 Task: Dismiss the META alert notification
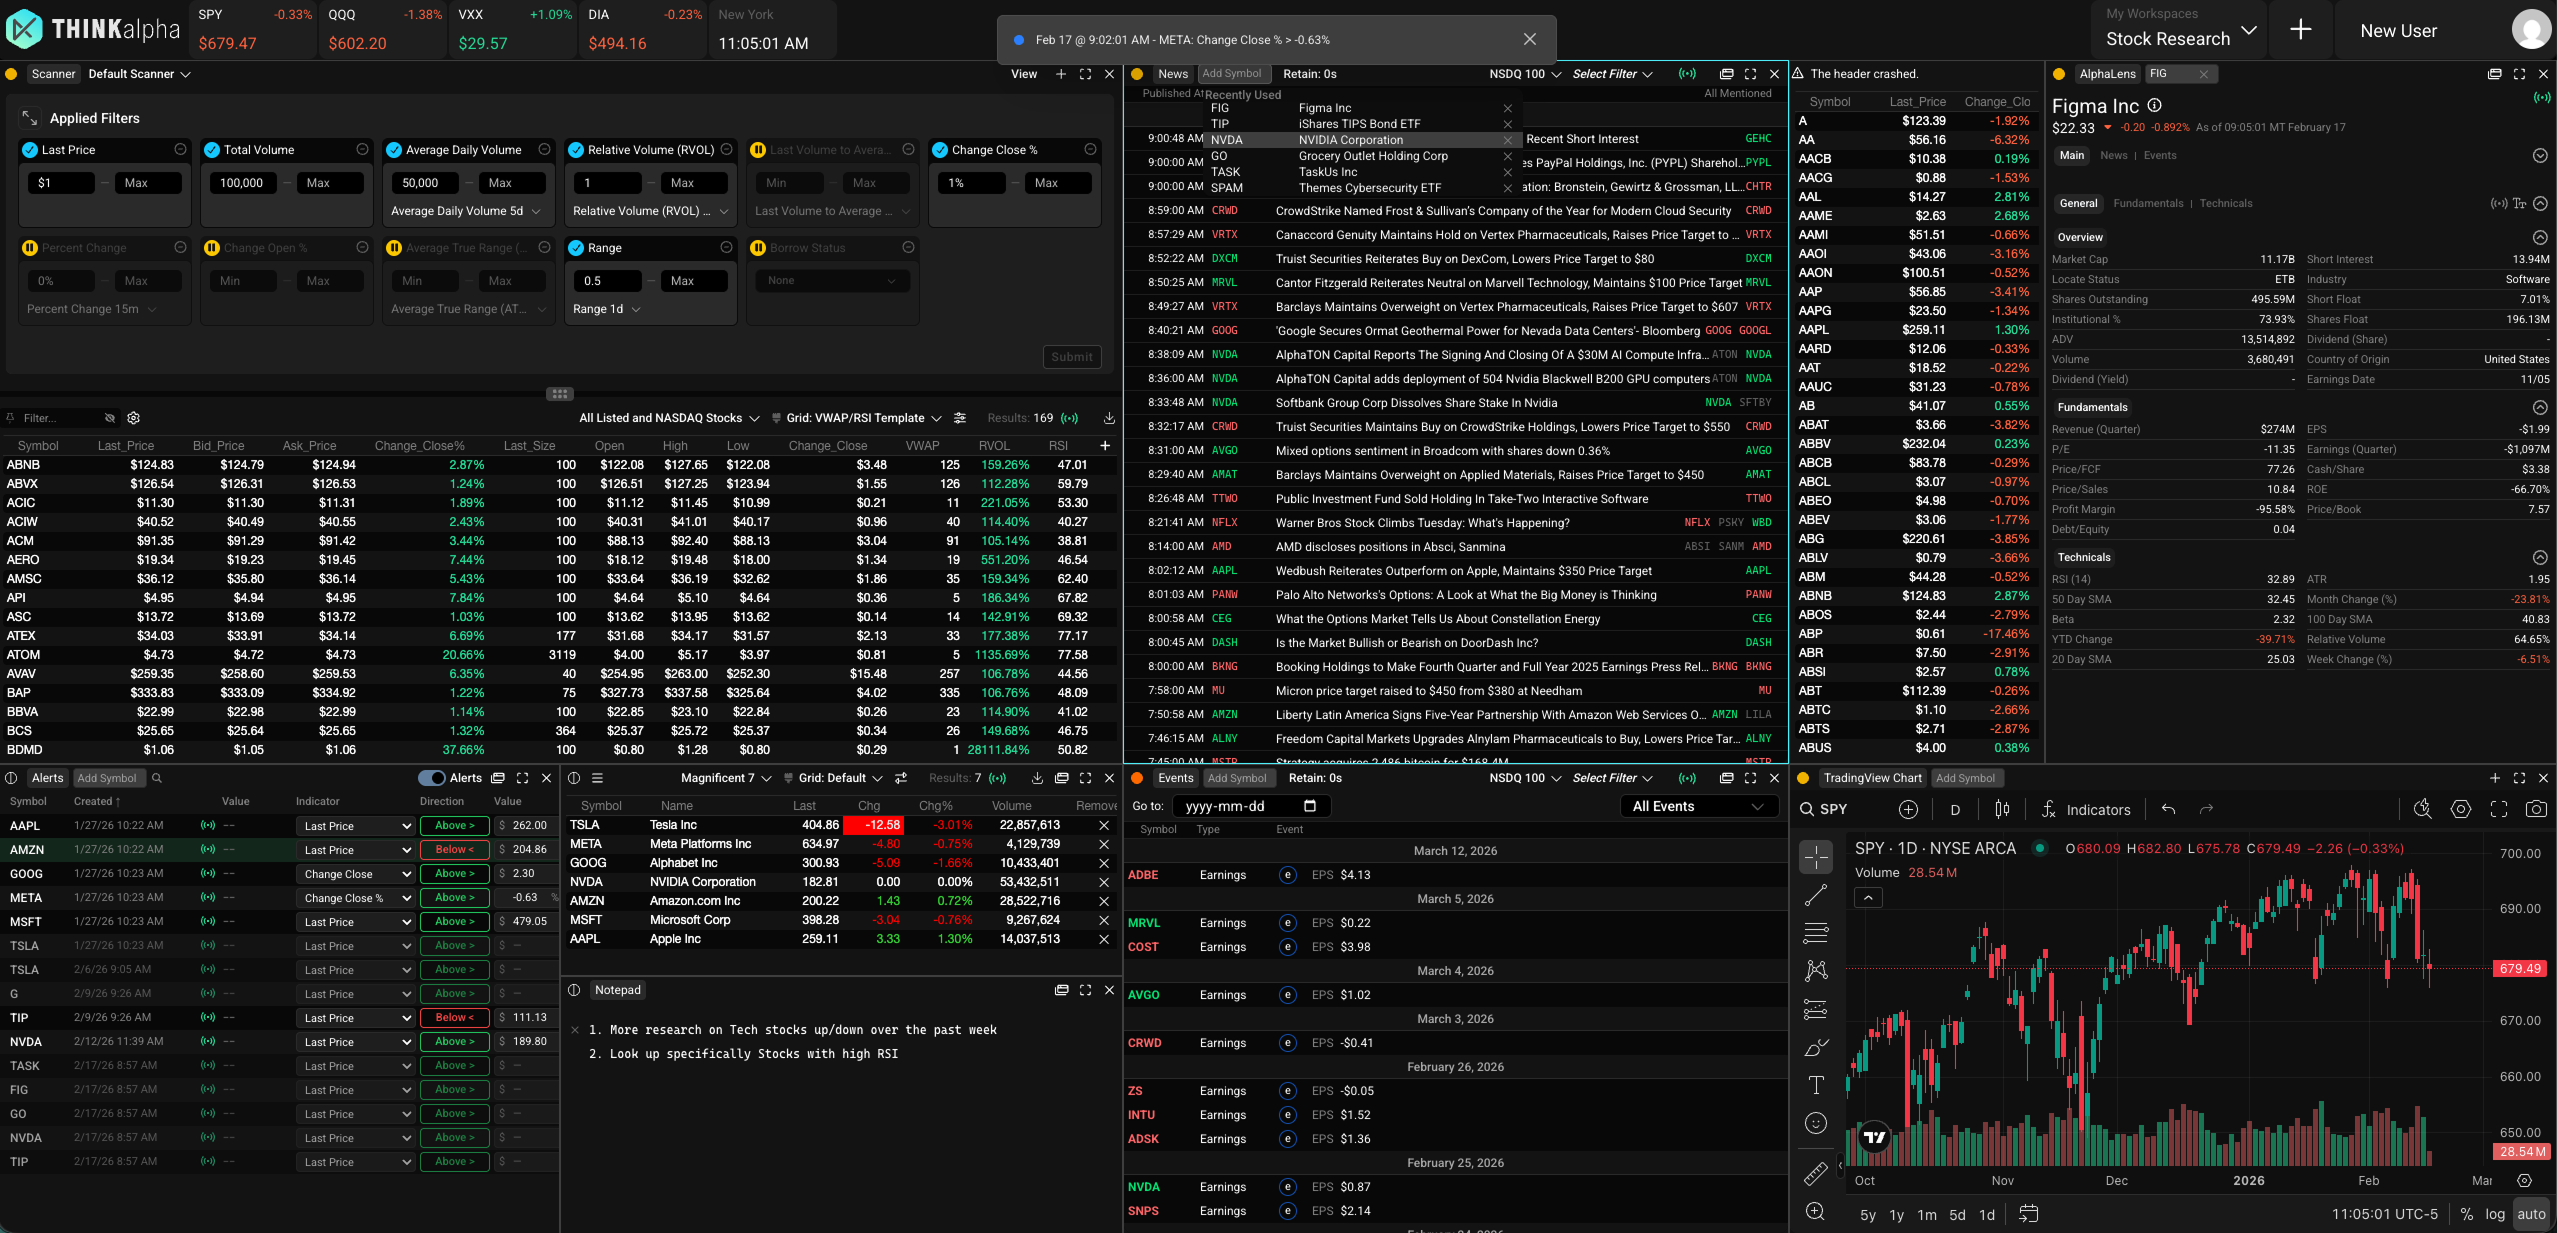tap(1529, 39)
